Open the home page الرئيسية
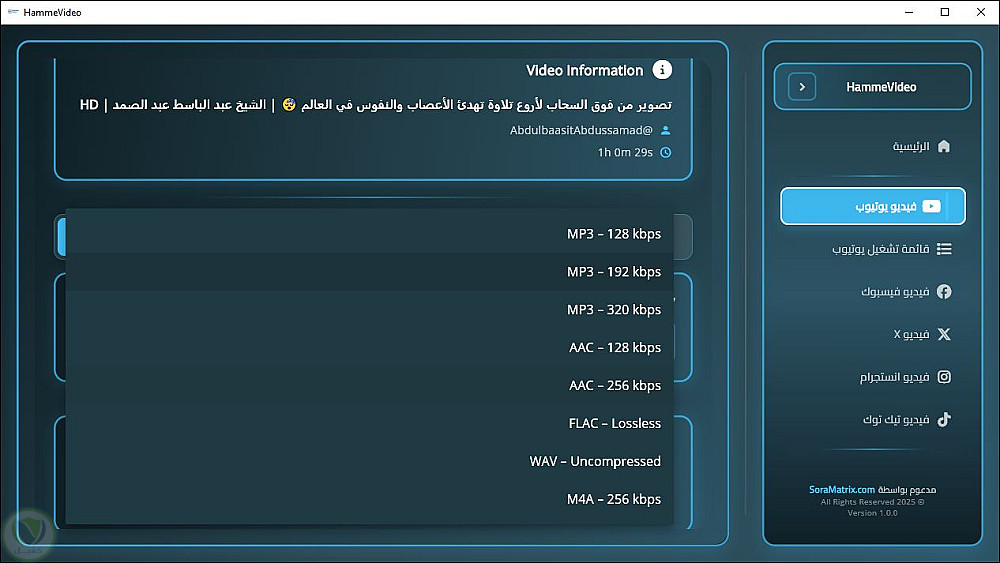Image resolution: width=1000 pixels, height=563 pixels. (921, 147)
